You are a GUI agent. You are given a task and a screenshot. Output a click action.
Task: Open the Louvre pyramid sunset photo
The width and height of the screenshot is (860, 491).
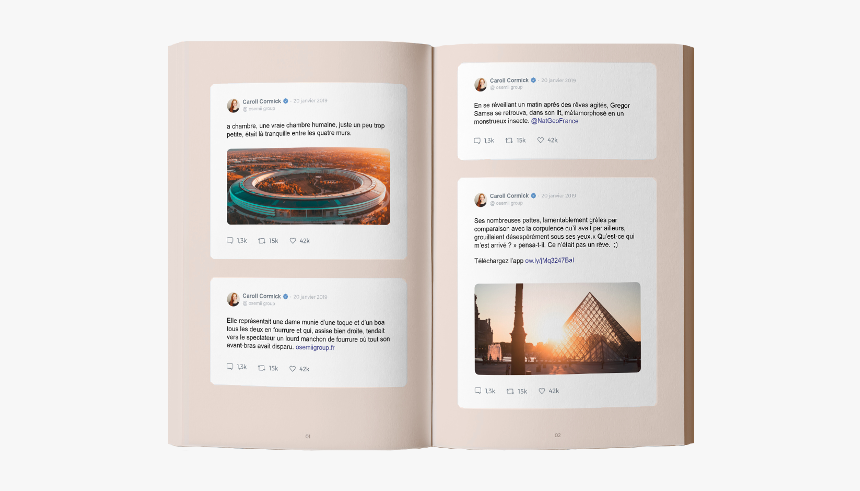click(557, 328)
